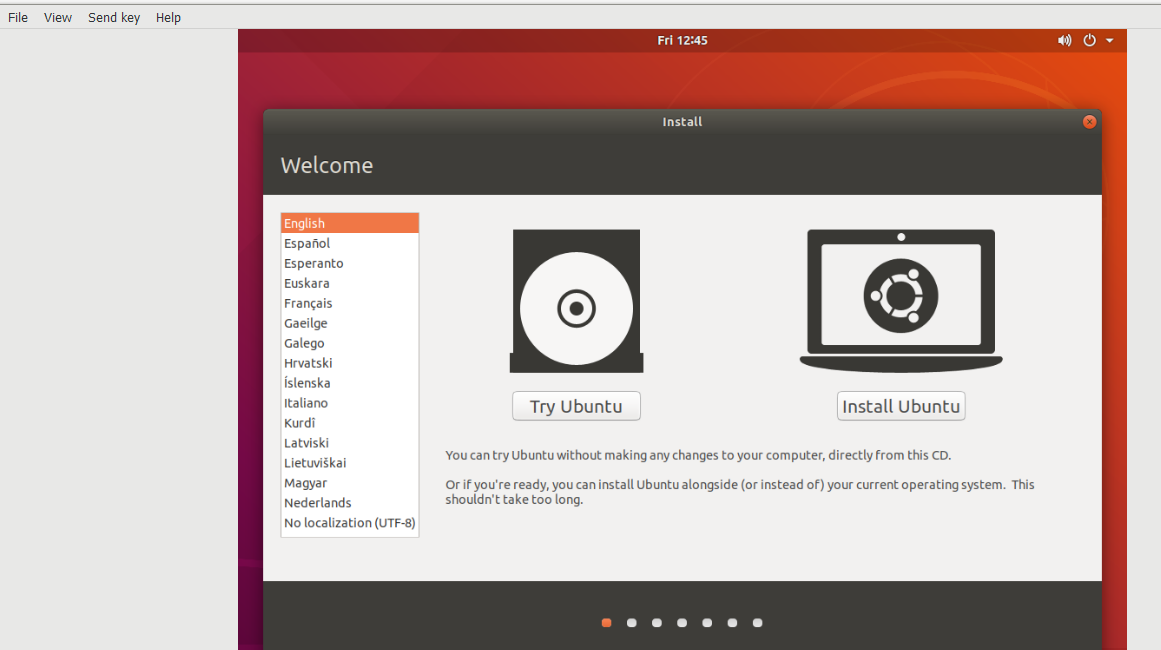Select Magyar in the language list

[x=305, y=483]
